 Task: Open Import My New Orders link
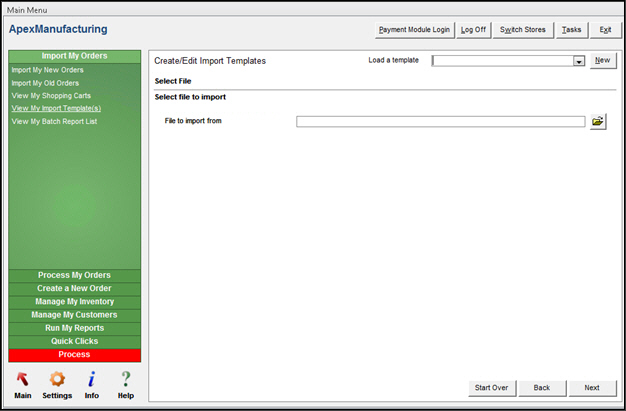[48, 70]
